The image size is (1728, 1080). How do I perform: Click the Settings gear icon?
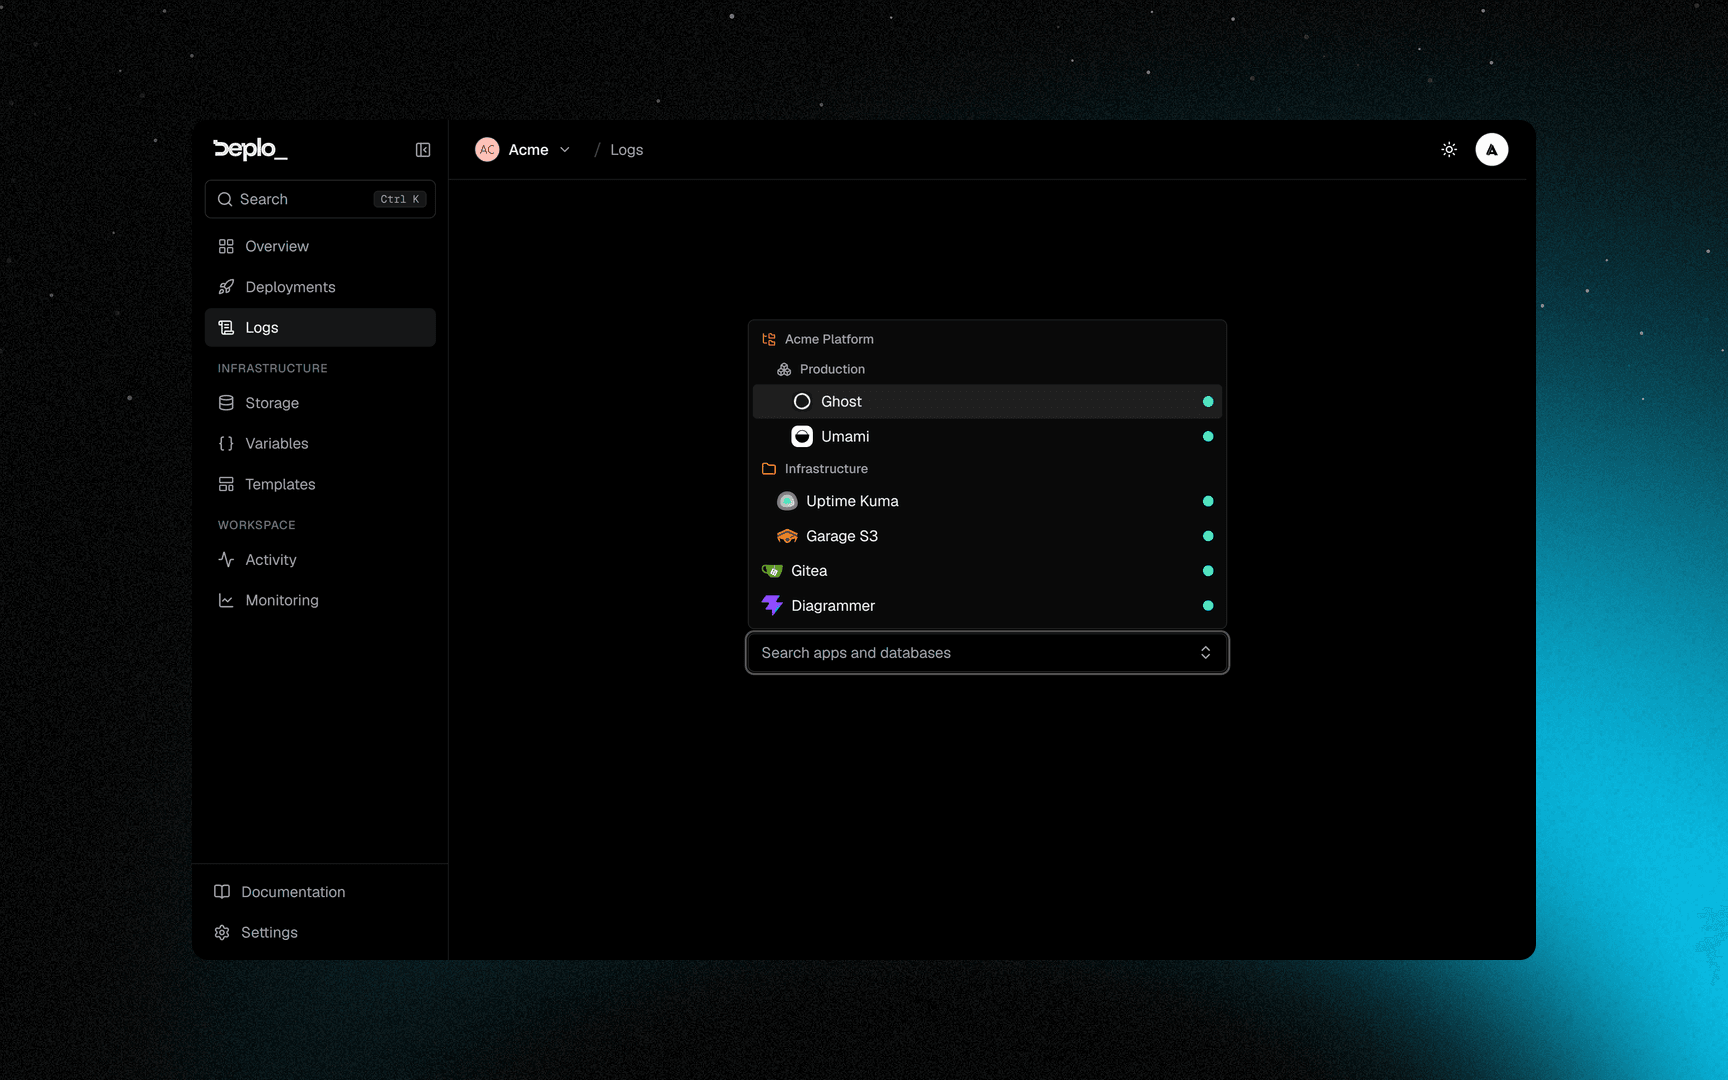coord(222,932)
